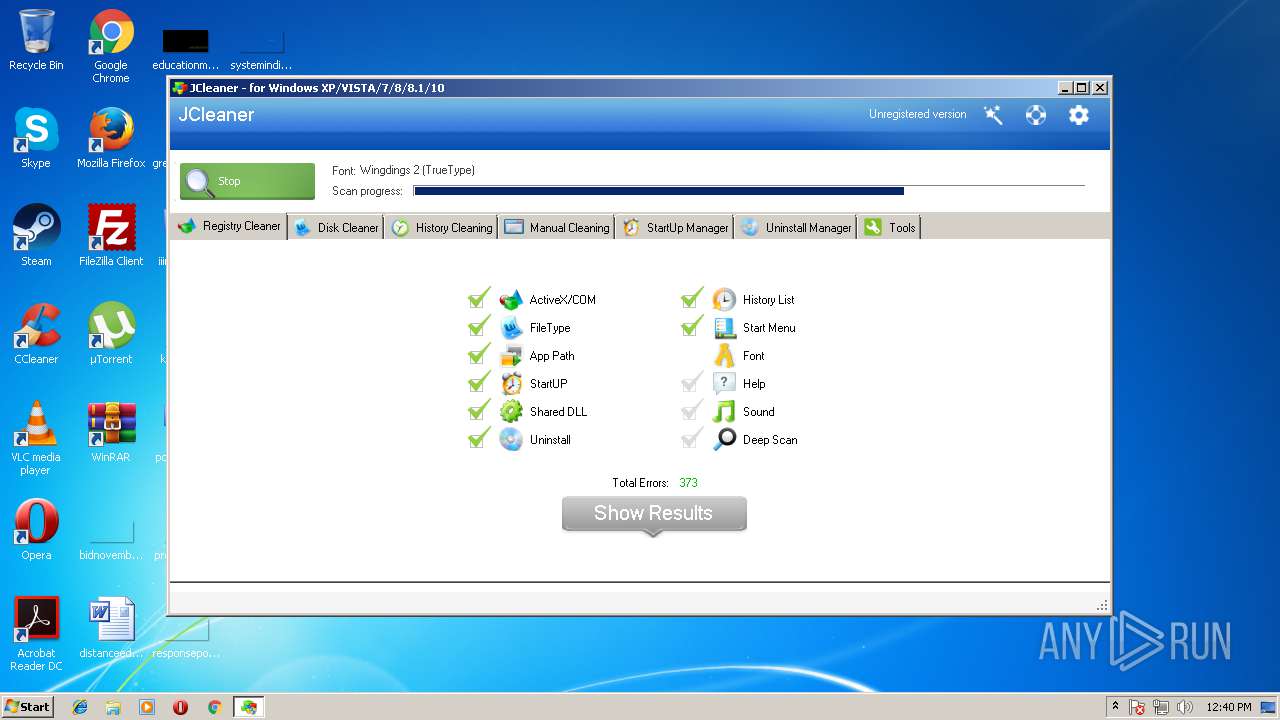The image size is (1280, 720).
Task: Click the magic wand icon in JCleaner header
Action: tap(993, 115)
